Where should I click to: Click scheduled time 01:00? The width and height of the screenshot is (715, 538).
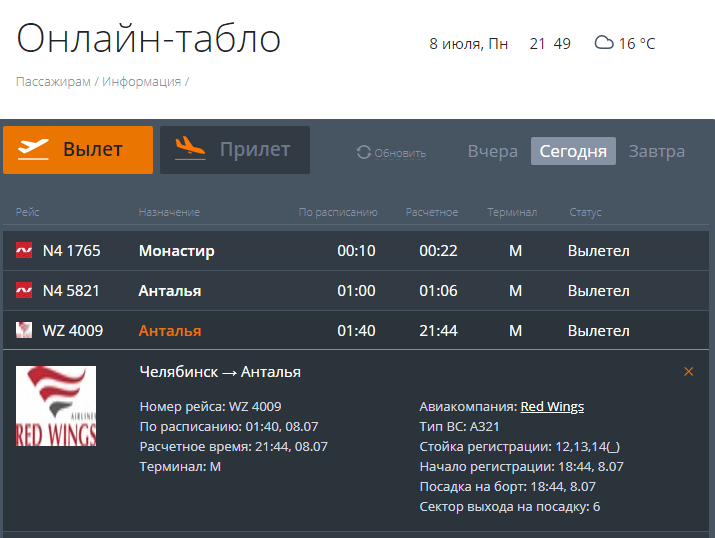point(356,291)
